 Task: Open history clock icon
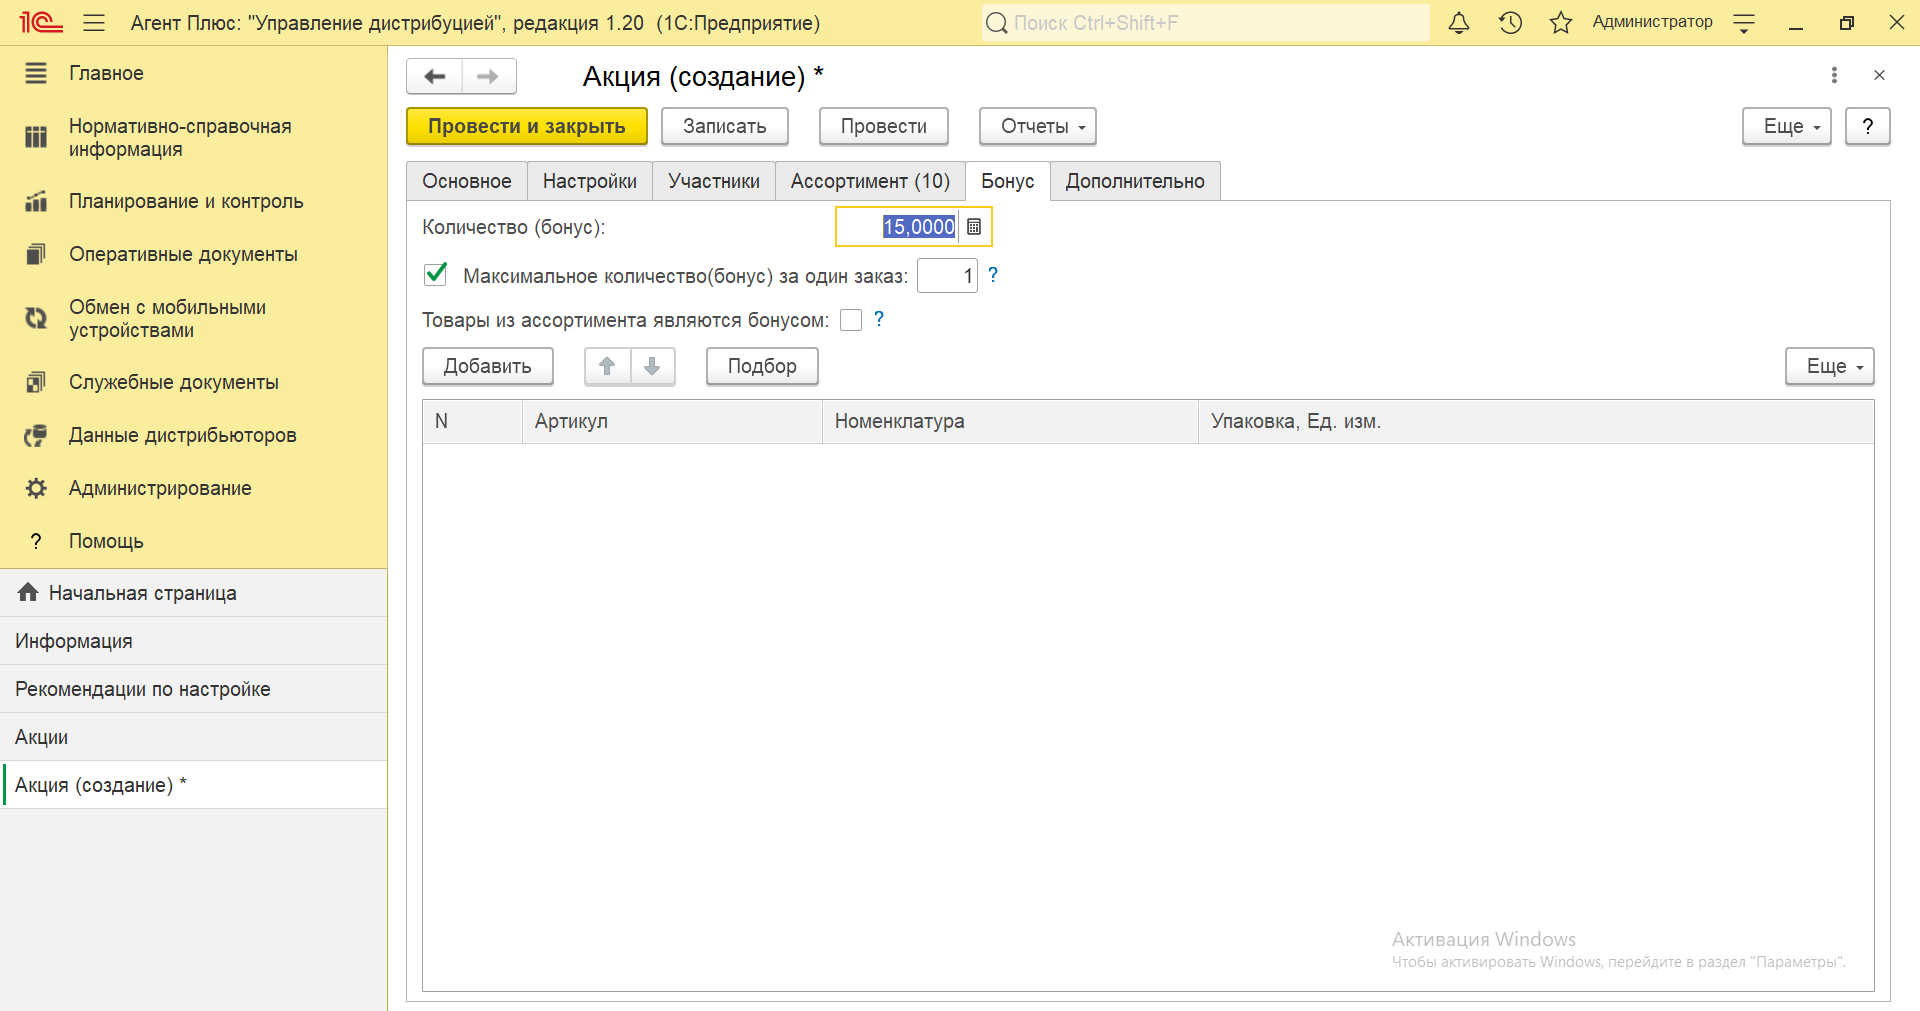(x=1510, y=22)
